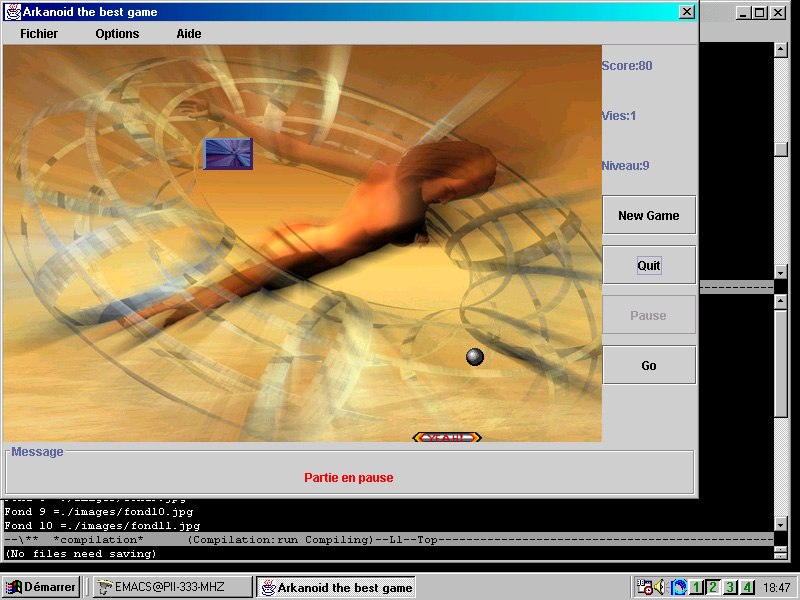This screenshot has width=800, height=600.
Task: Click the blue globe tray icon
Action: (679, 587)
